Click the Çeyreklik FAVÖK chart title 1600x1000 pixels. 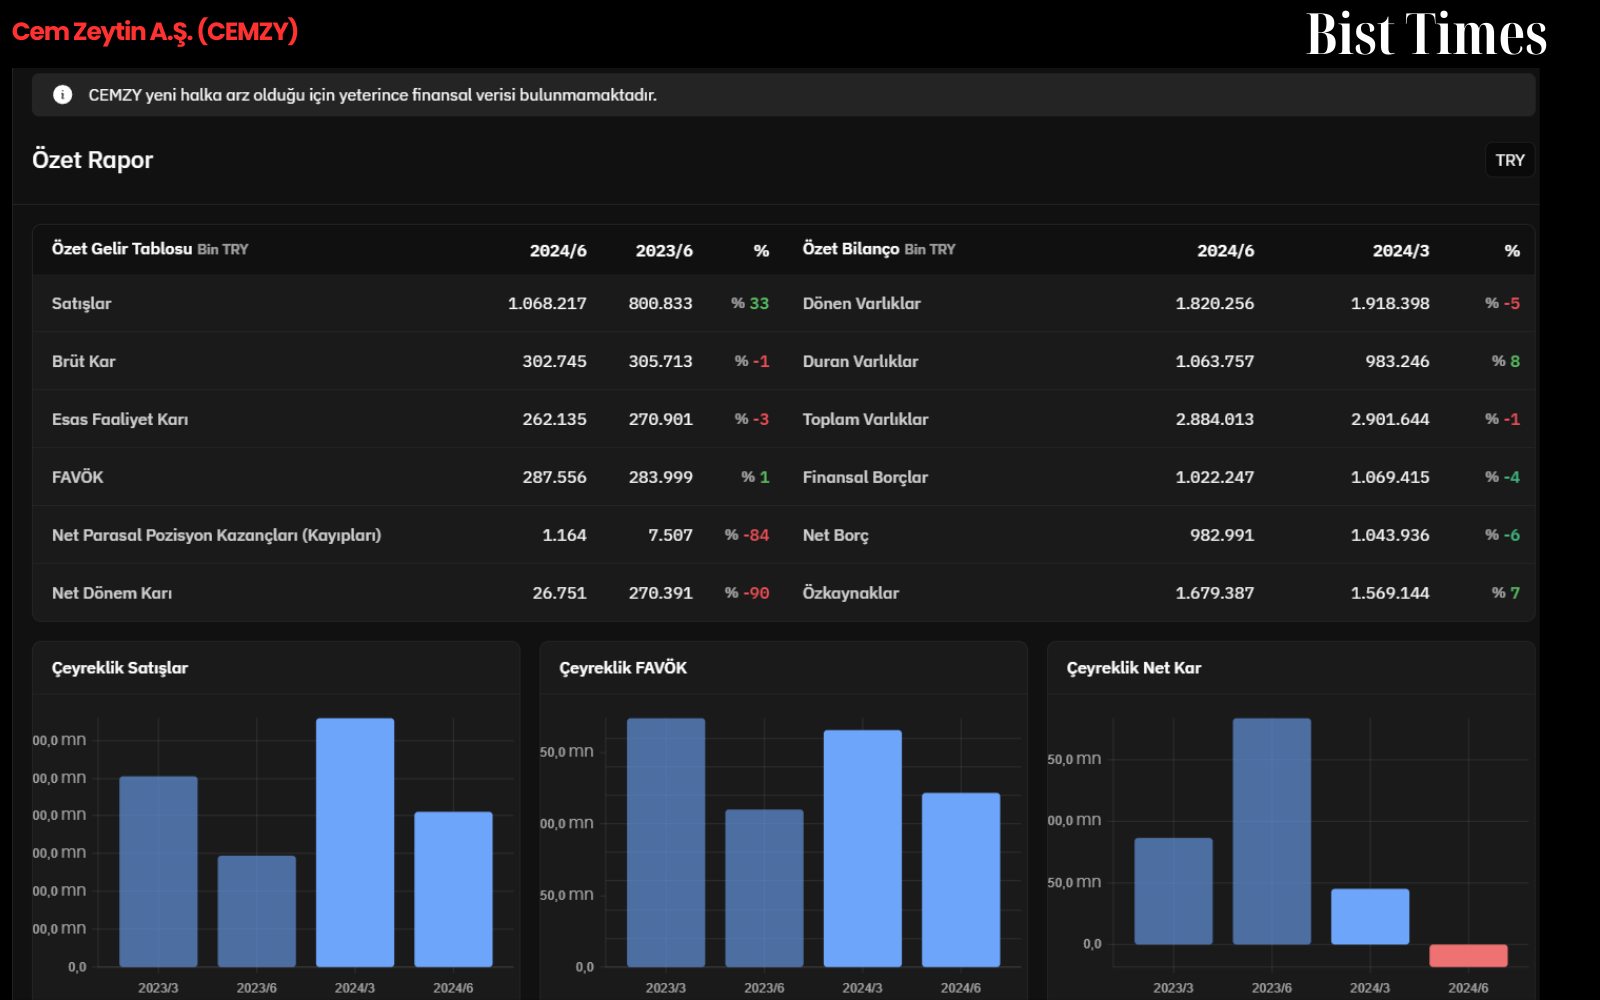(x=623, y=668)
